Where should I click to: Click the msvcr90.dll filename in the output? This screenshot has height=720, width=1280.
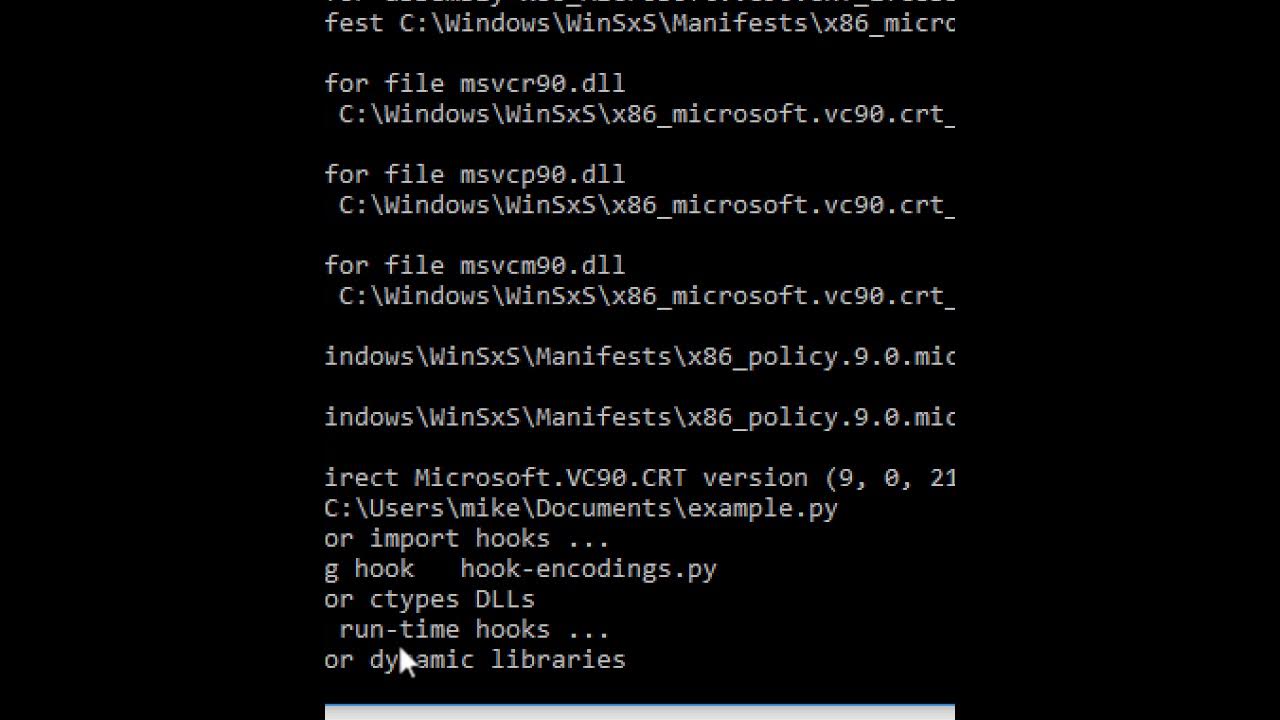click(x=542, y=84)
